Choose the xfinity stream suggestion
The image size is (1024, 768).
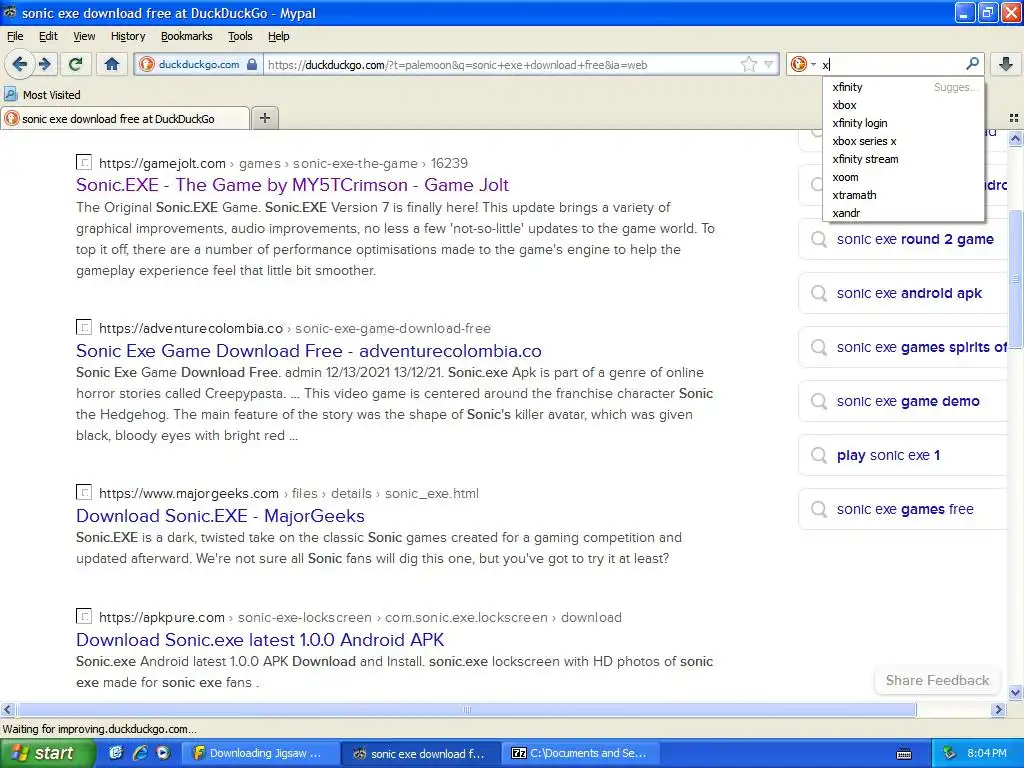[x=904, y=159]
